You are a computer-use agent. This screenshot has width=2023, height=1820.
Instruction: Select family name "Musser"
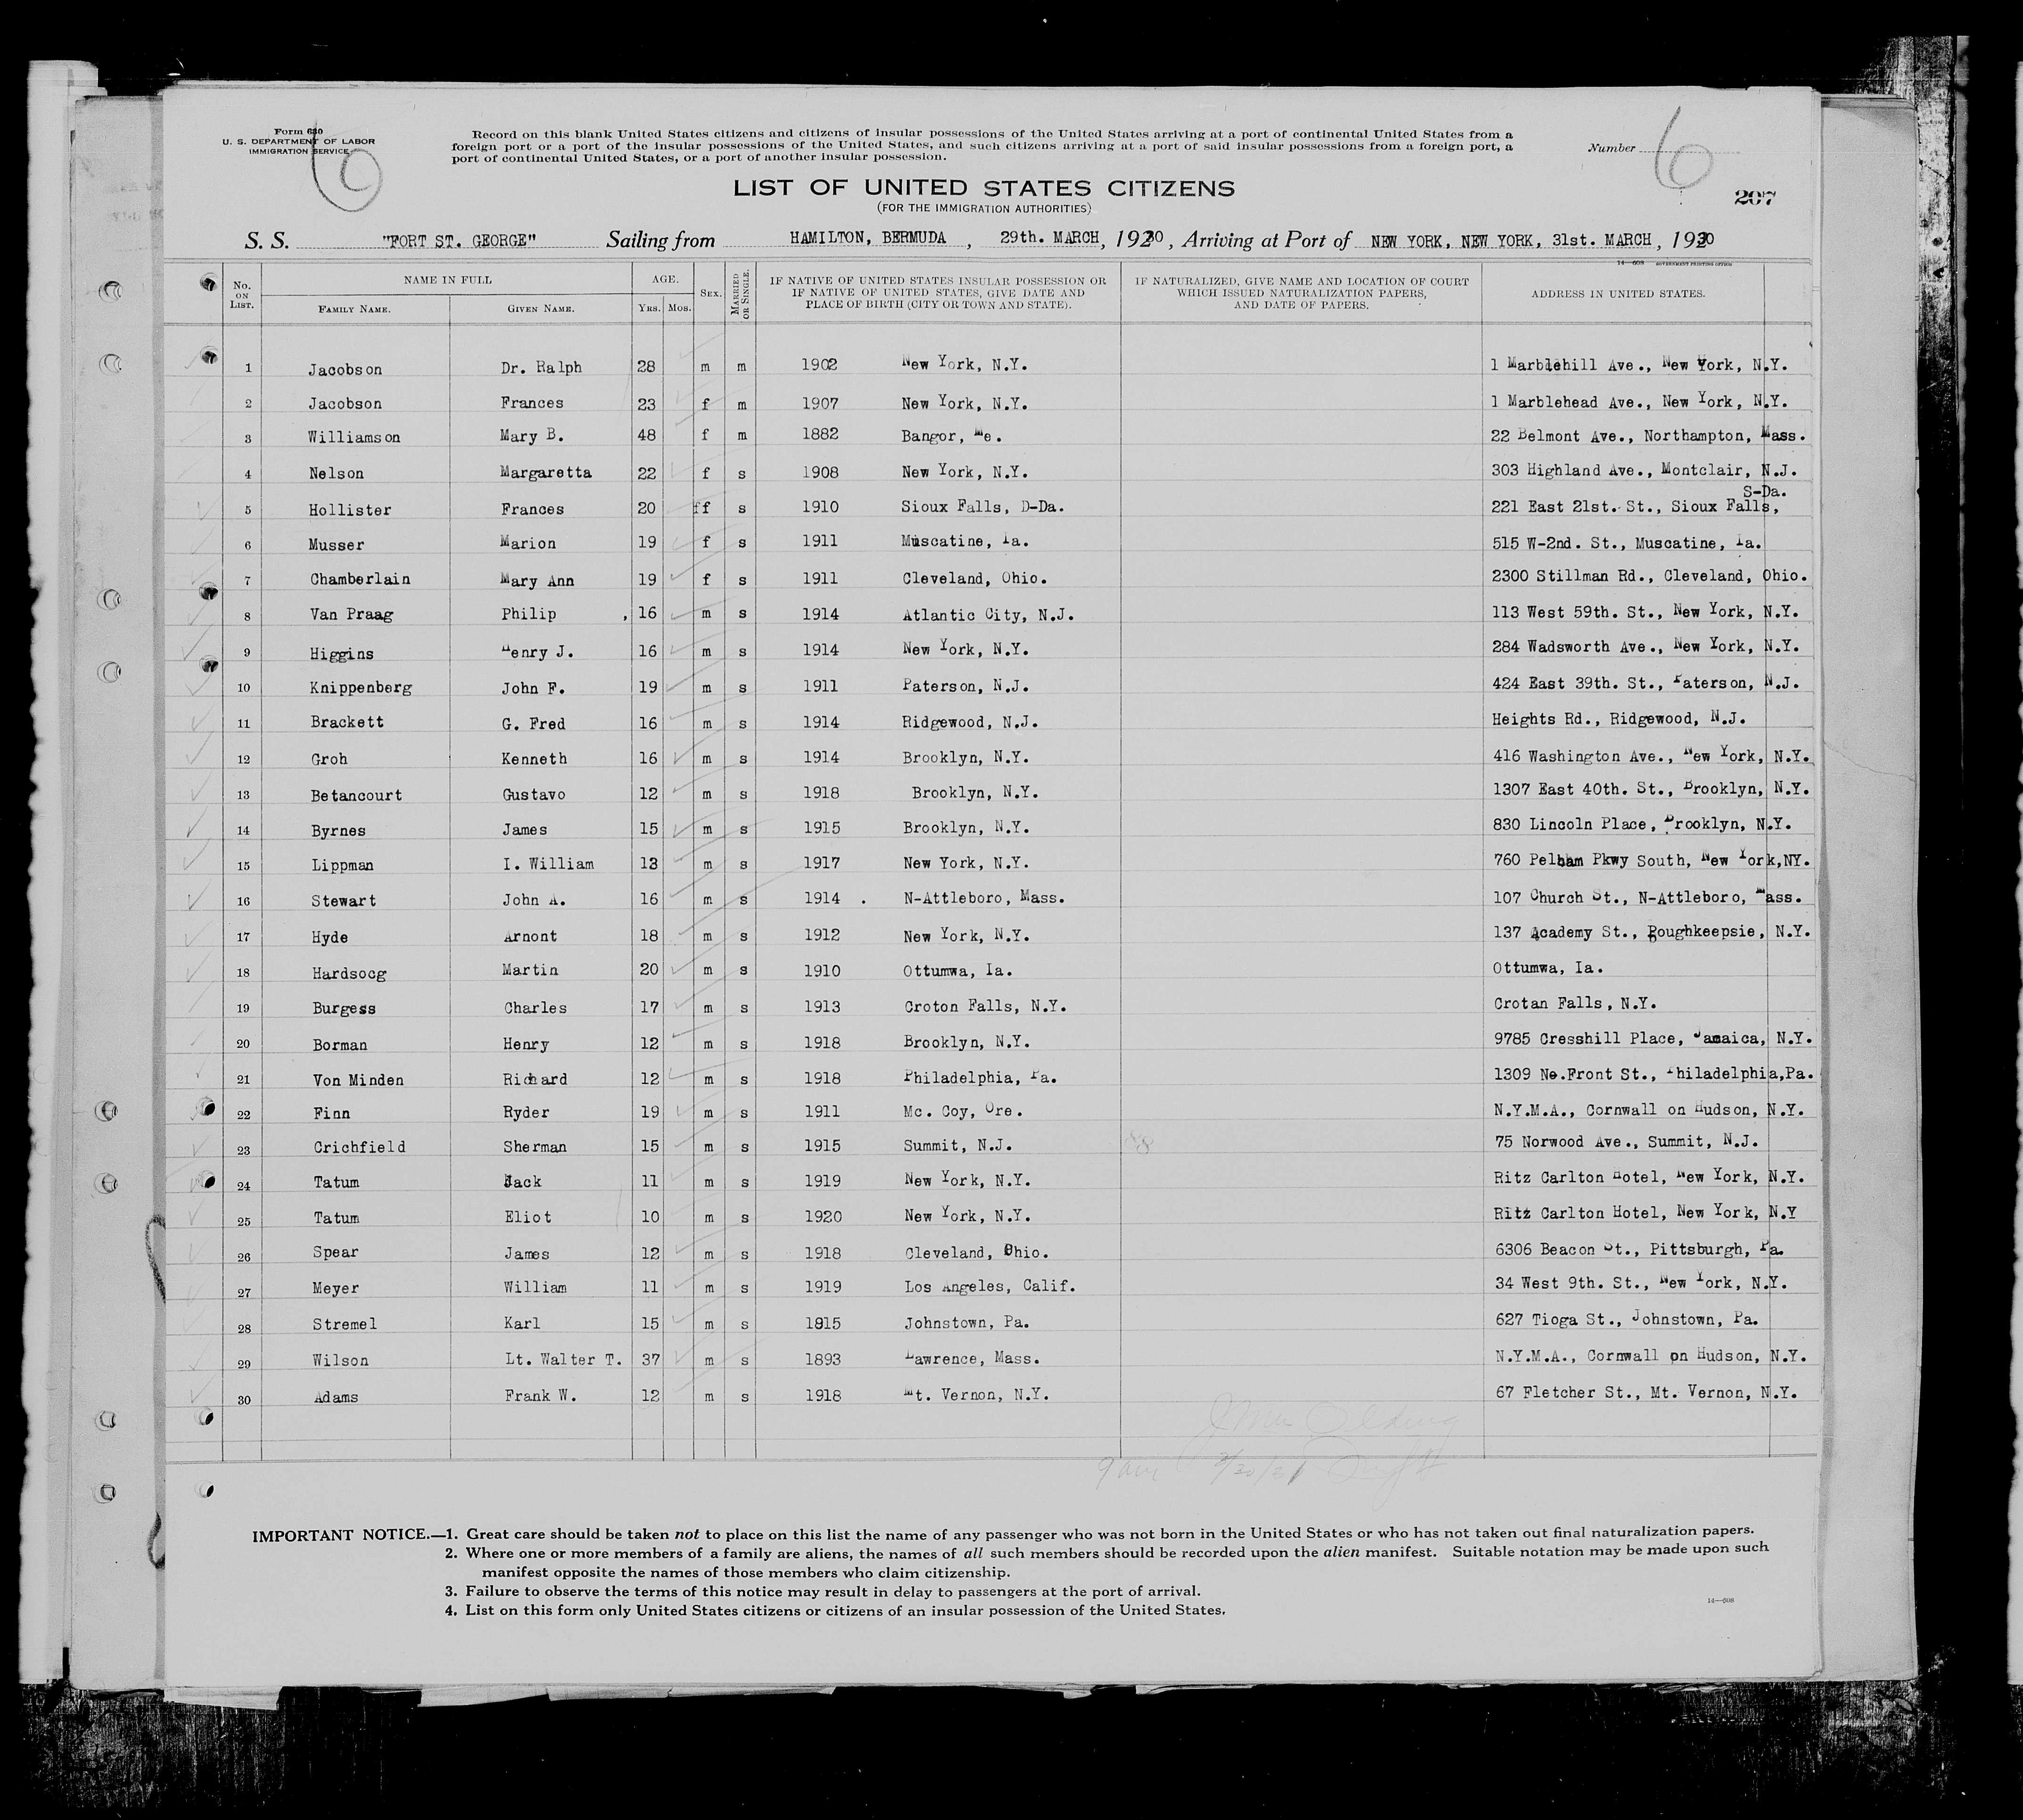336,545
